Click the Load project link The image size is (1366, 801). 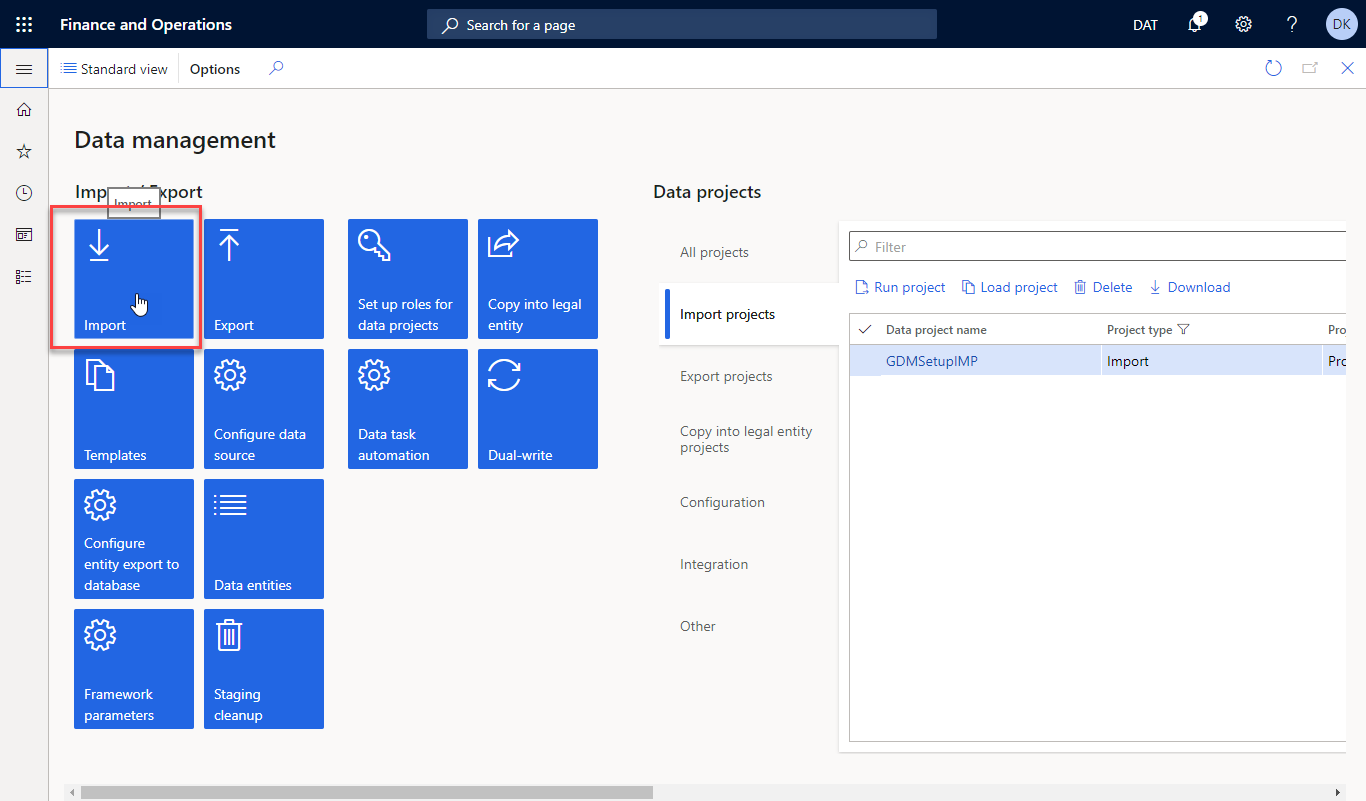(x=1009, y=287)
